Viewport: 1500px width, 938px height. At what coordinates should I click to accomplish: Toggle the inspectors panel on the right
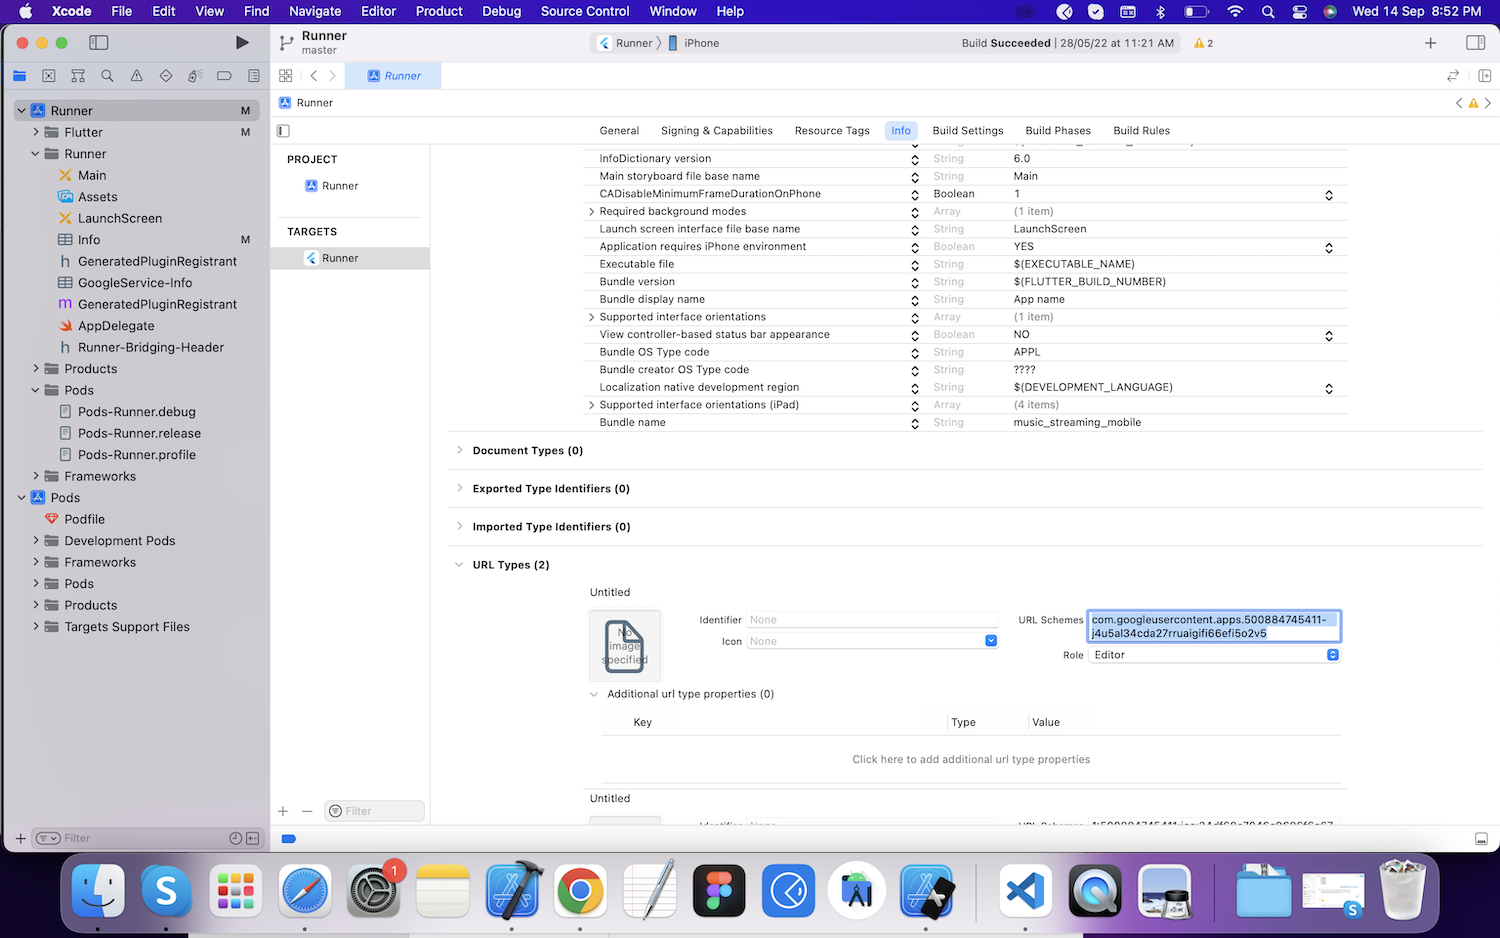pos(1475,43)
